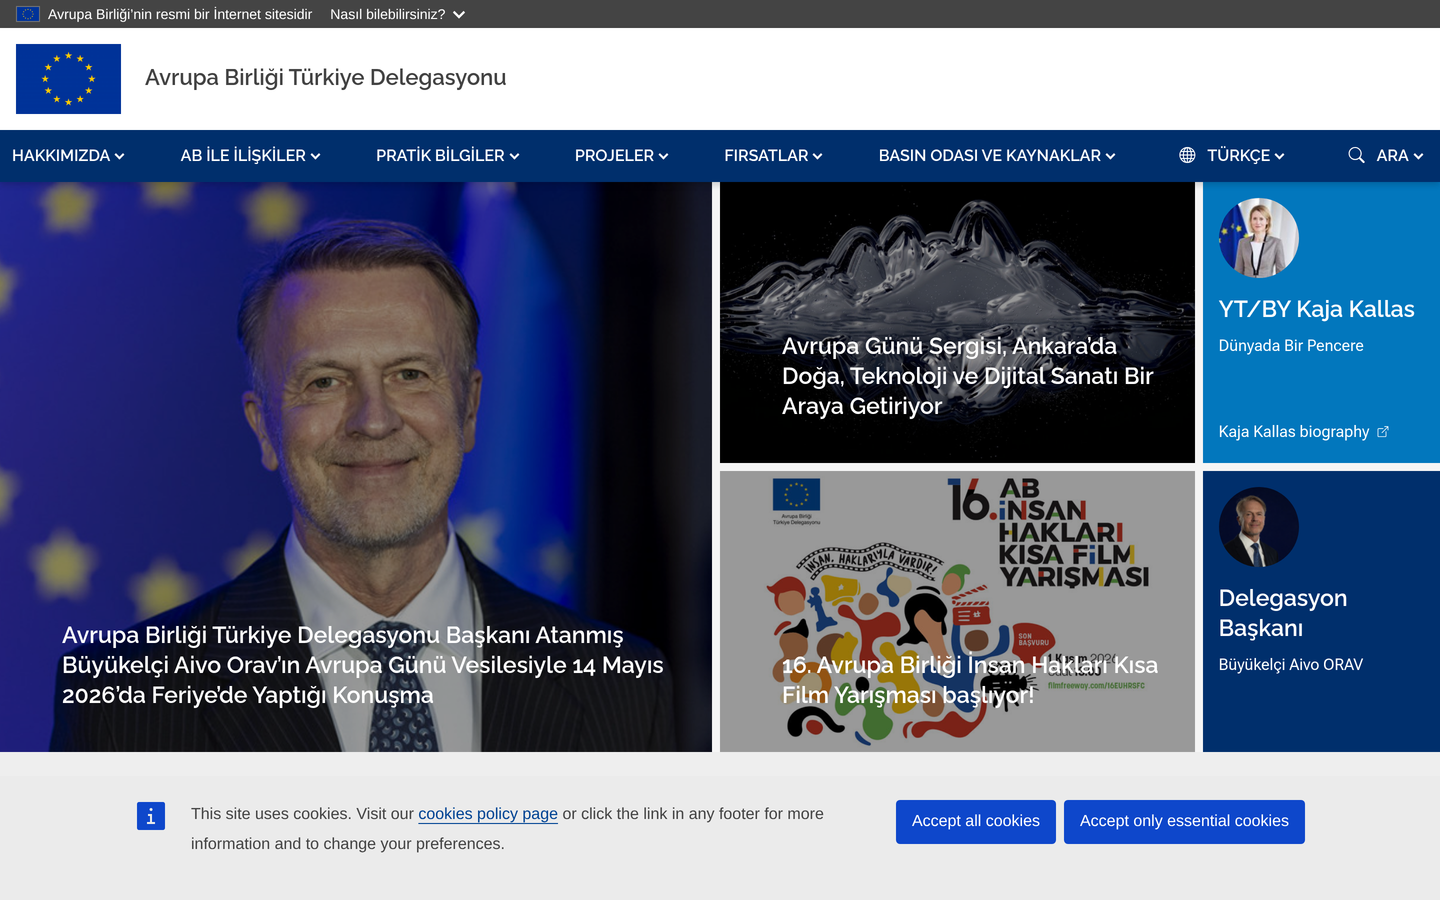Expand the 'Nasıl bilebilirsiniz?' dropdown
1440x900 pixels.
click(x=397, y=14)
